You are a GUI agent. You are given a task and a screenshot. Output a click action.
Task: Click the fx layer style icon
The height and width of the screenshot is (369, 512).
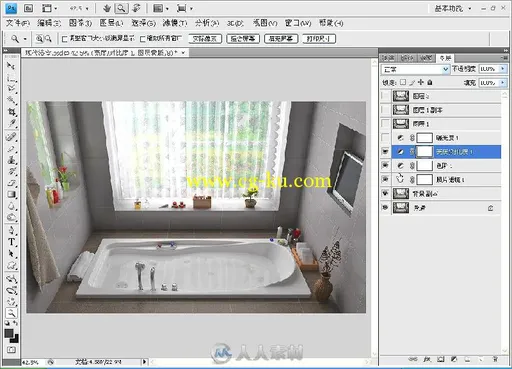coord(427,359)
